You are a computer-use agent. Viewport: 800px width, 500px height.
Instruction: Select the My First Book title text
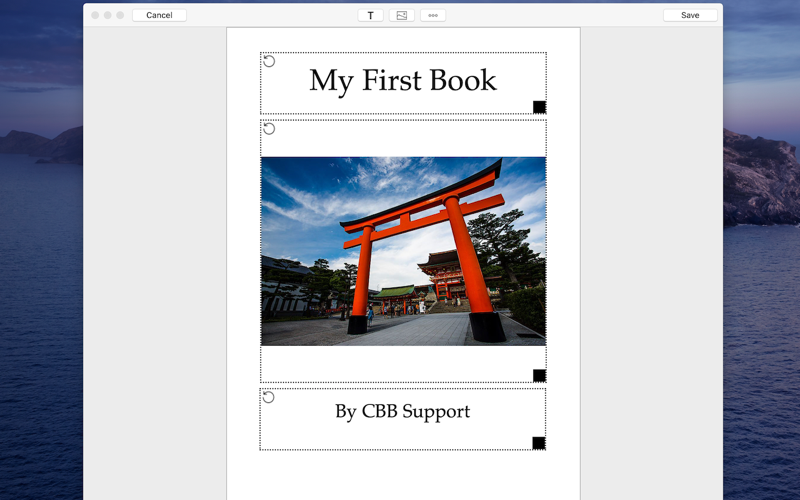(x=403, y=81)
